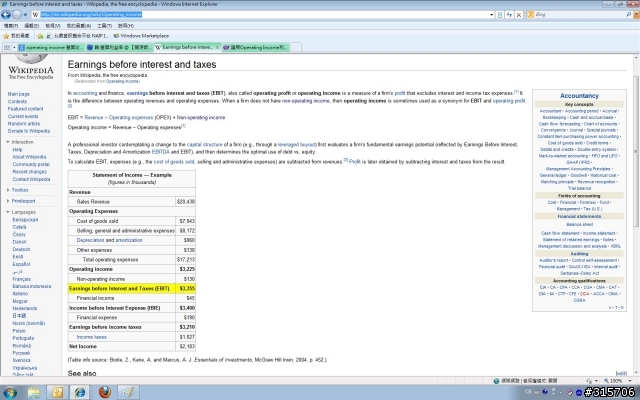Open the search provider dropdown arrow

tap(636, 15)
